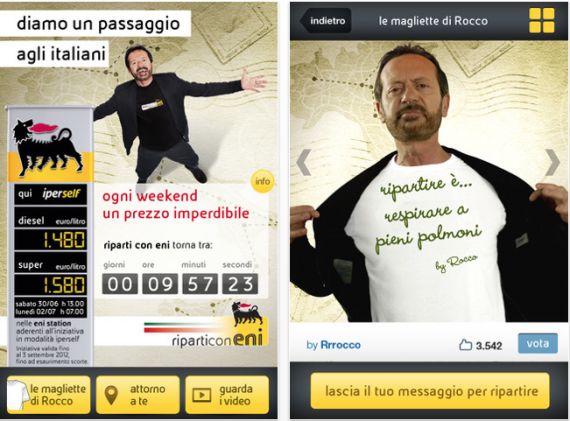Open the attorno a te tab
The height and width of the screenshot is (421, 570).
point(138,395)
